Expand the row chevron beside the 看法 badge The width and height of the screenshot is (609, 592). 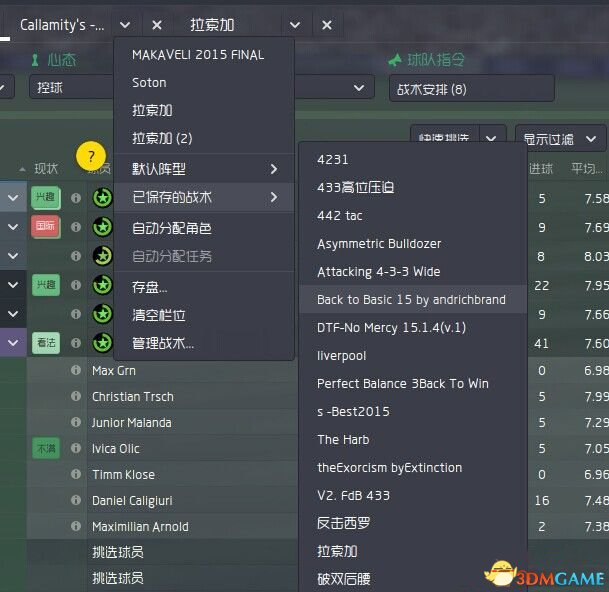13,343
